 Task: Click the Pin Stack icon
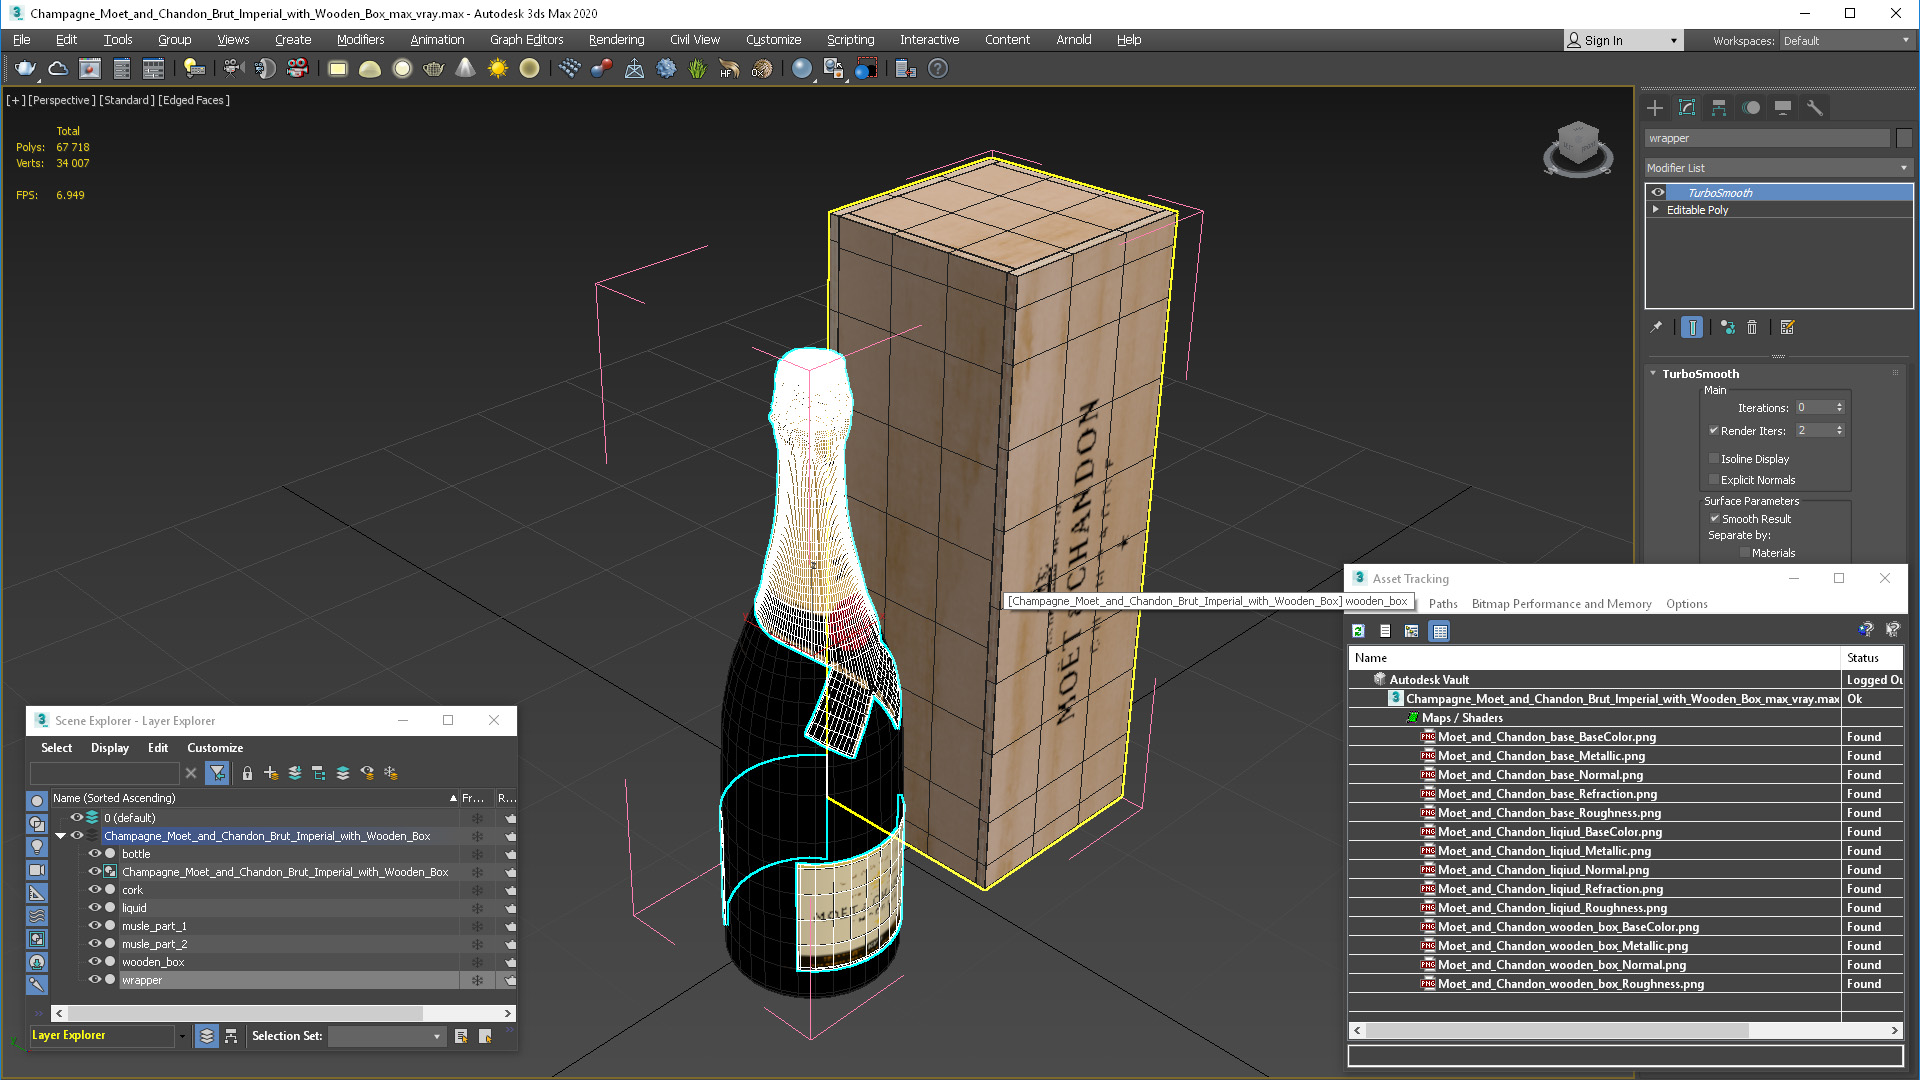pyautogui.click(x=1656, y=327)
